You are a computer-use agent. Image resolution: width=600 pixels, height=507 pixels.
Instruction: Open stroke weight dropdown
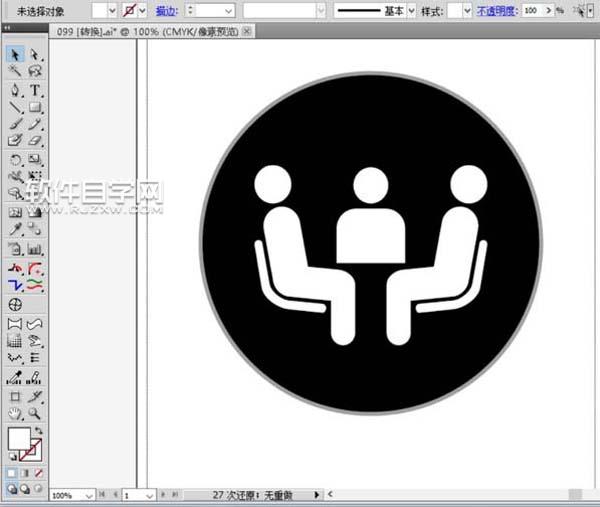[229, 11]
